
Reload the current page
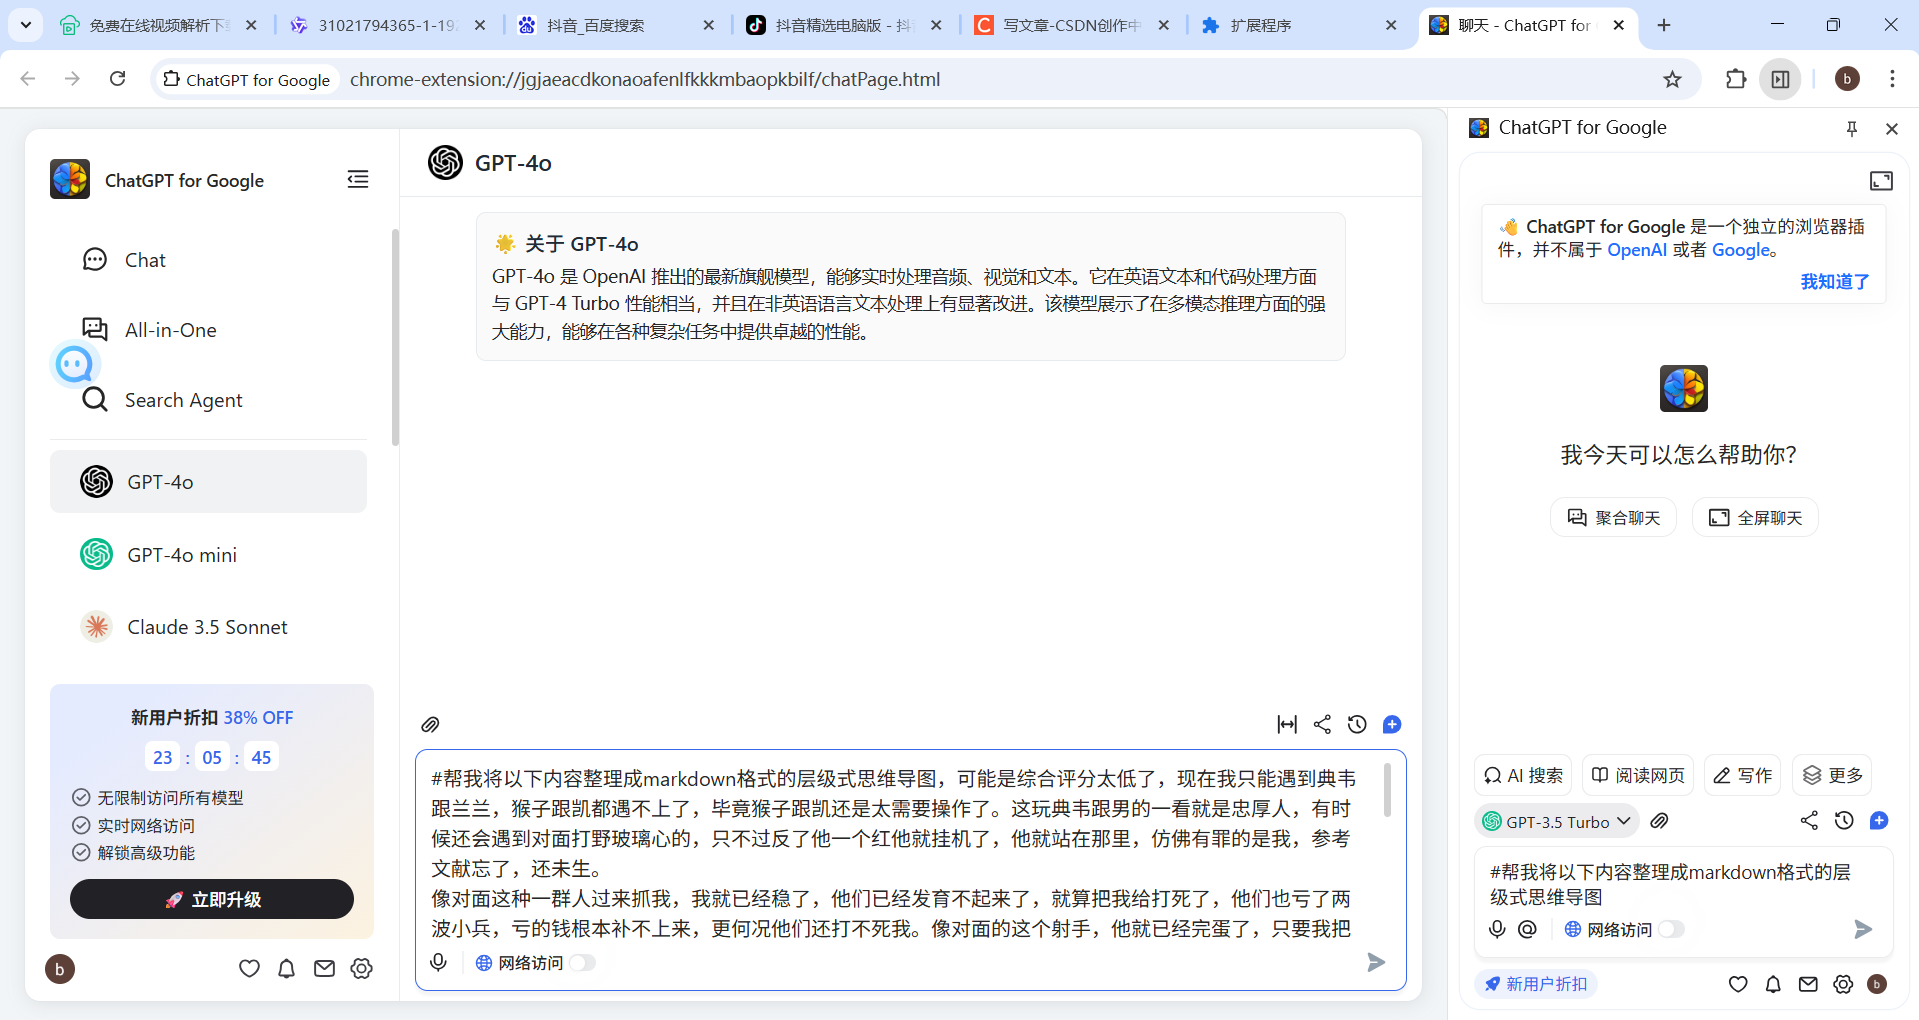pyautogui.click(x=117, y=79)
